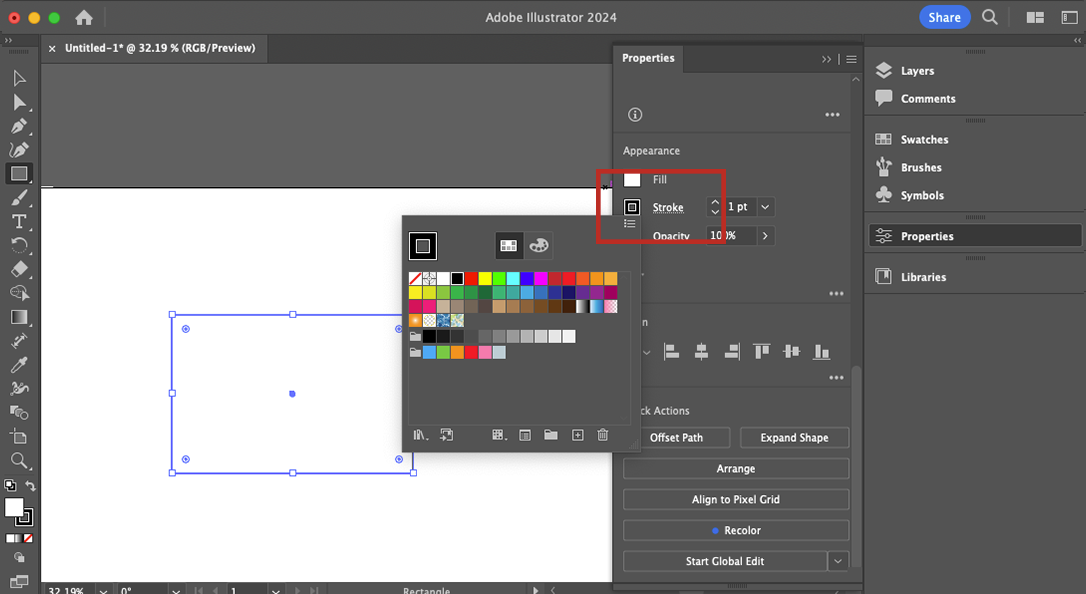Switch to Color Mixer palette view

[539, 245]
